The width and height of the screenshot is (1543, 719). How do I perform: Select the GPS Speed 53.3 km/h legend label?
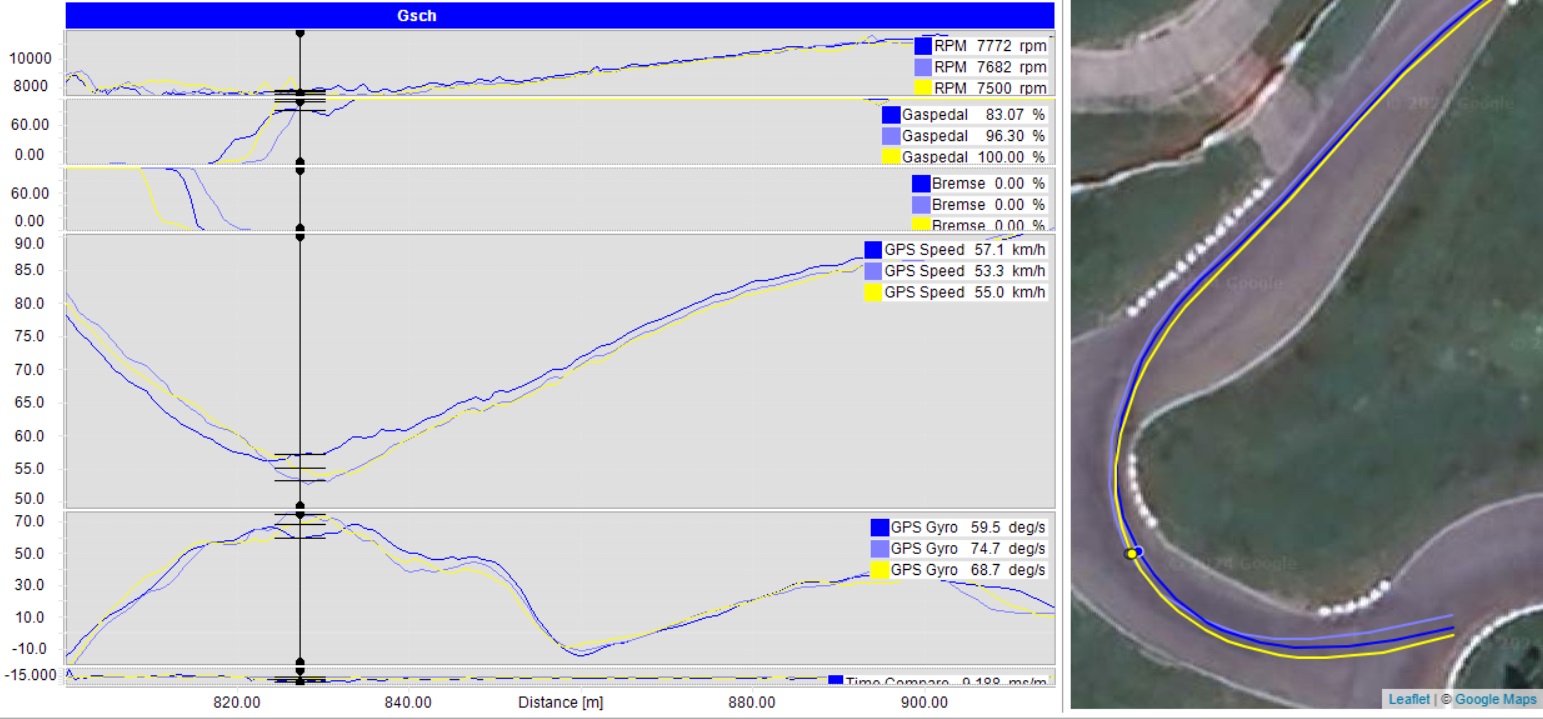click(965, 271)
